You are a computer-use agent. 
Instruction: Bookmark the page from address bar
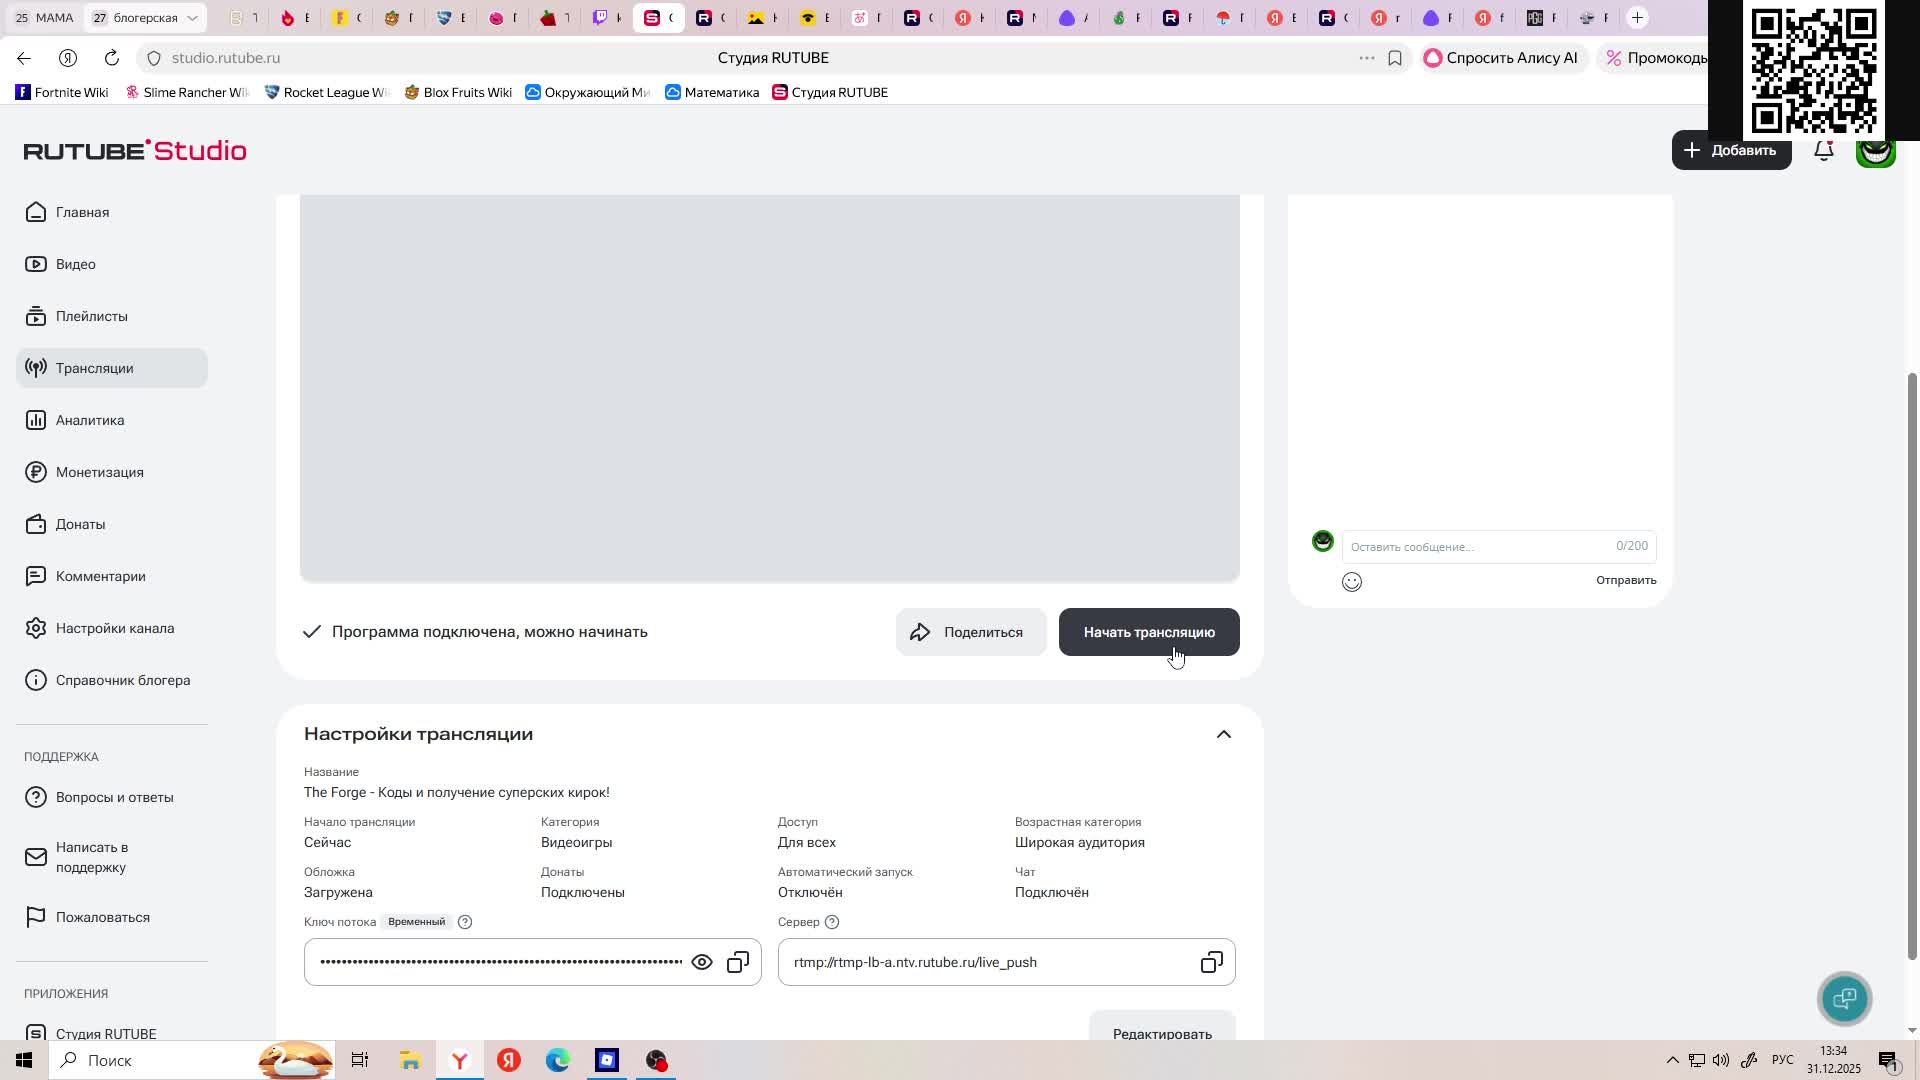click(1395, 58)
